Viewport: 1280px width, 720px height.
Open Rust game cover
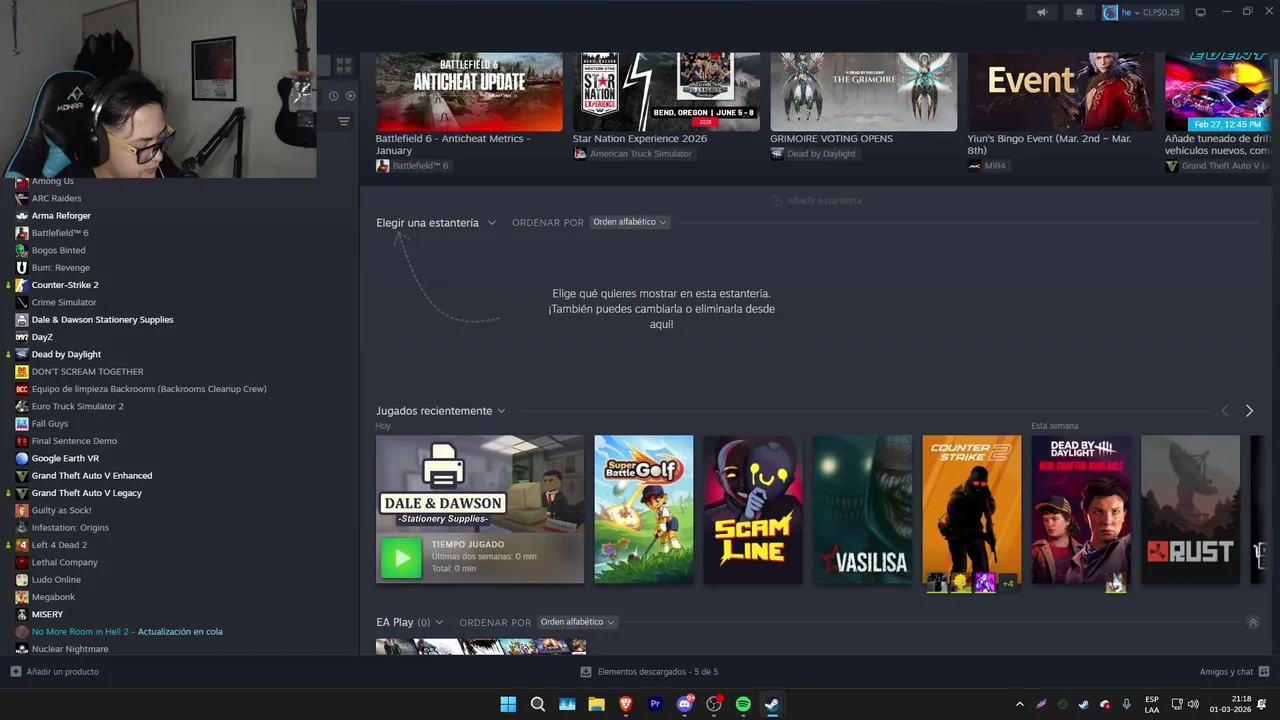[1190, 509]
